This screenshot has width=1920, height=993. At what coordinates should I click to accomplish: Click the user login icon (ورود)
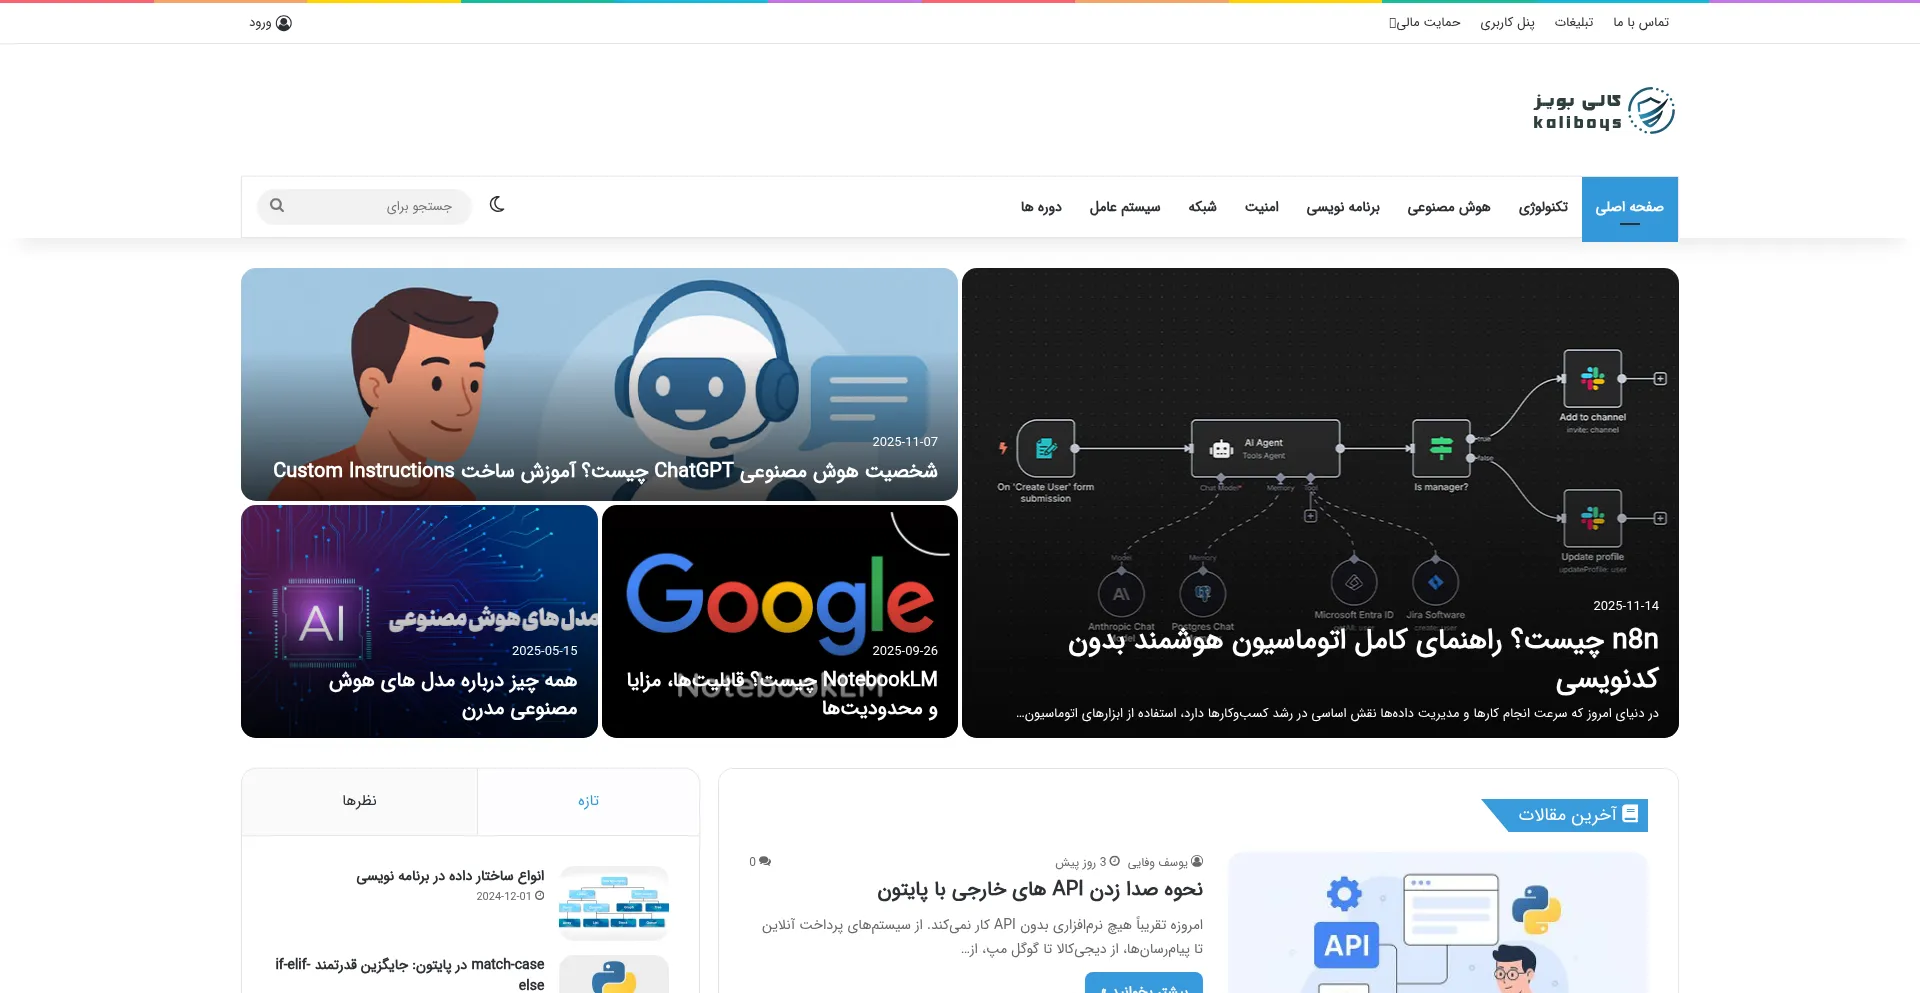283,23
